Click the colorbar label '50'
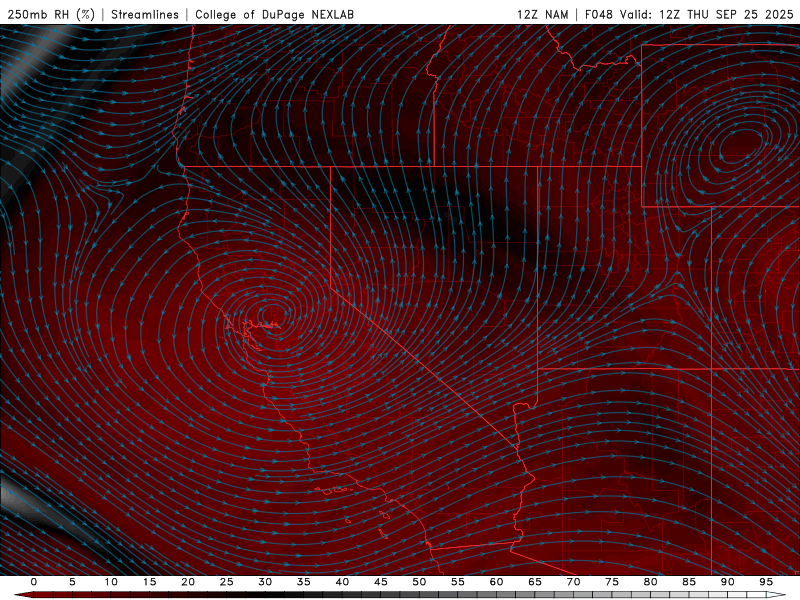The image size is (800, 600). pos(419,582)
